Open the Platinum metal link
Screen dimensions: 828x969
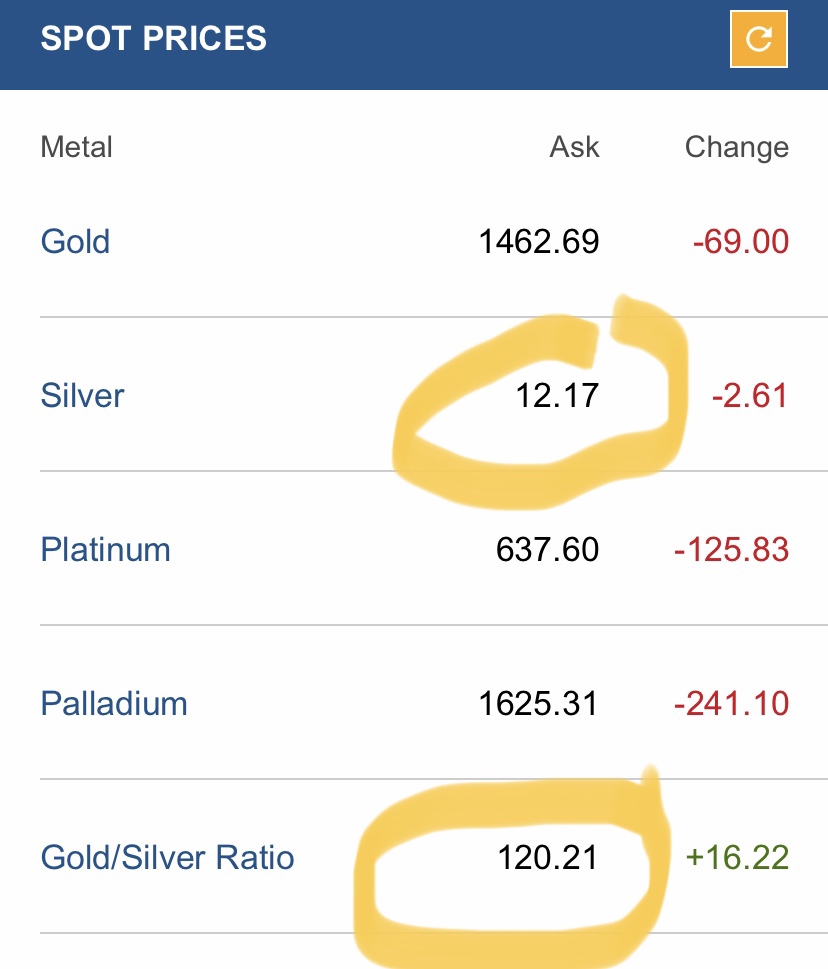[106, 549]
